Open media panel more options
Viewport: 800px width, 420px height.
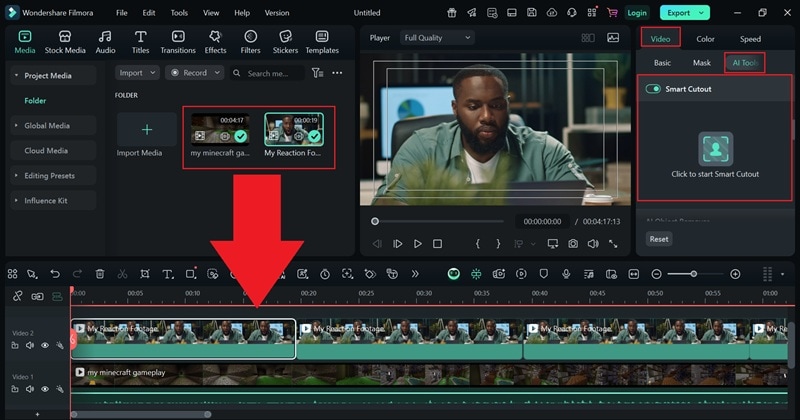point(337,73)
